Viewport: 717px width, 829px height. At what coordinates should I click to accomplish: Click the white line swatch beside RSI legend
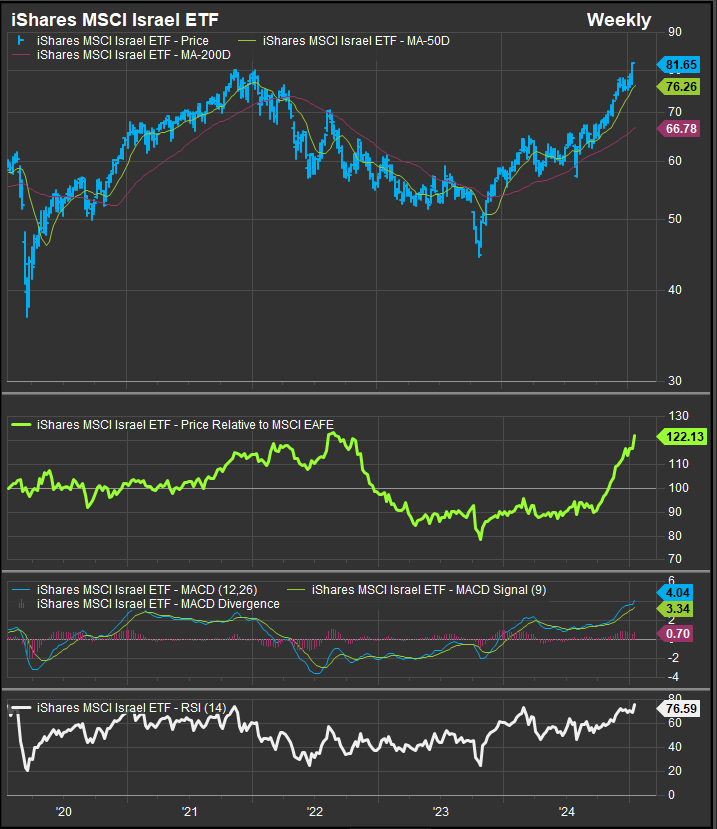point(21,708)
